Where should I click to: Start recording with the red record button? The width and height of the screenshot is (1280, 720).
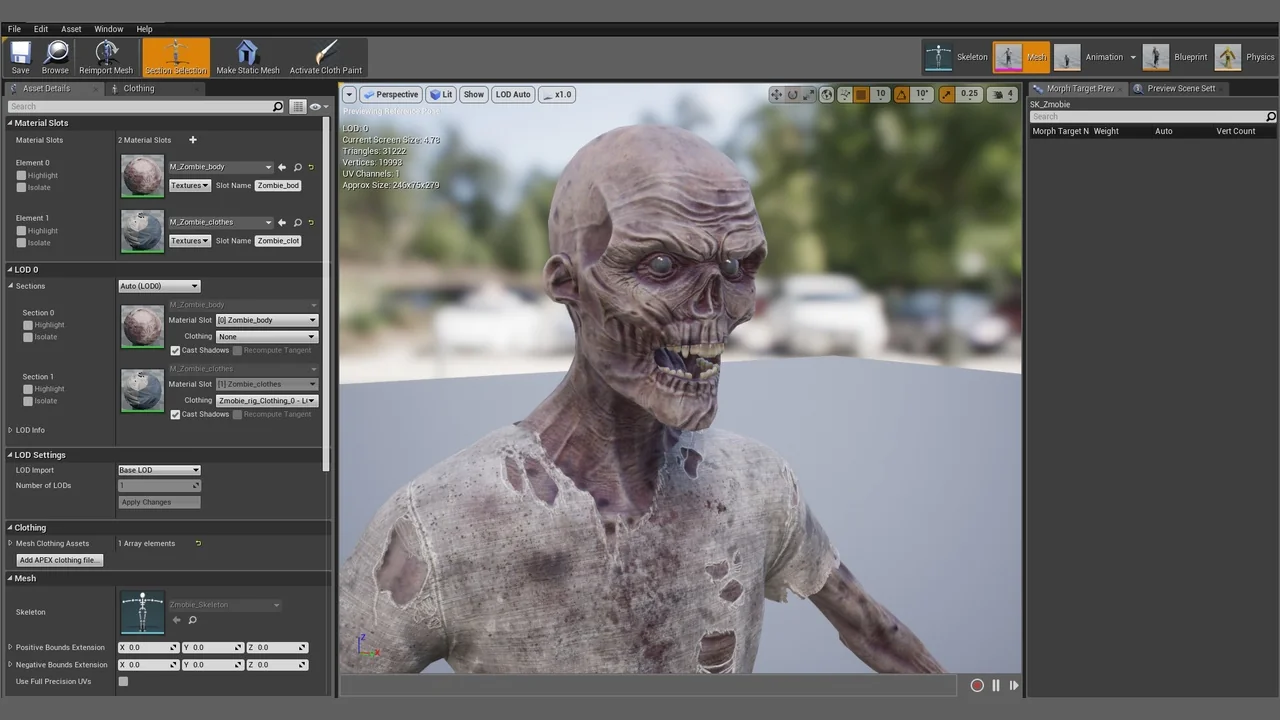point(977,685)
